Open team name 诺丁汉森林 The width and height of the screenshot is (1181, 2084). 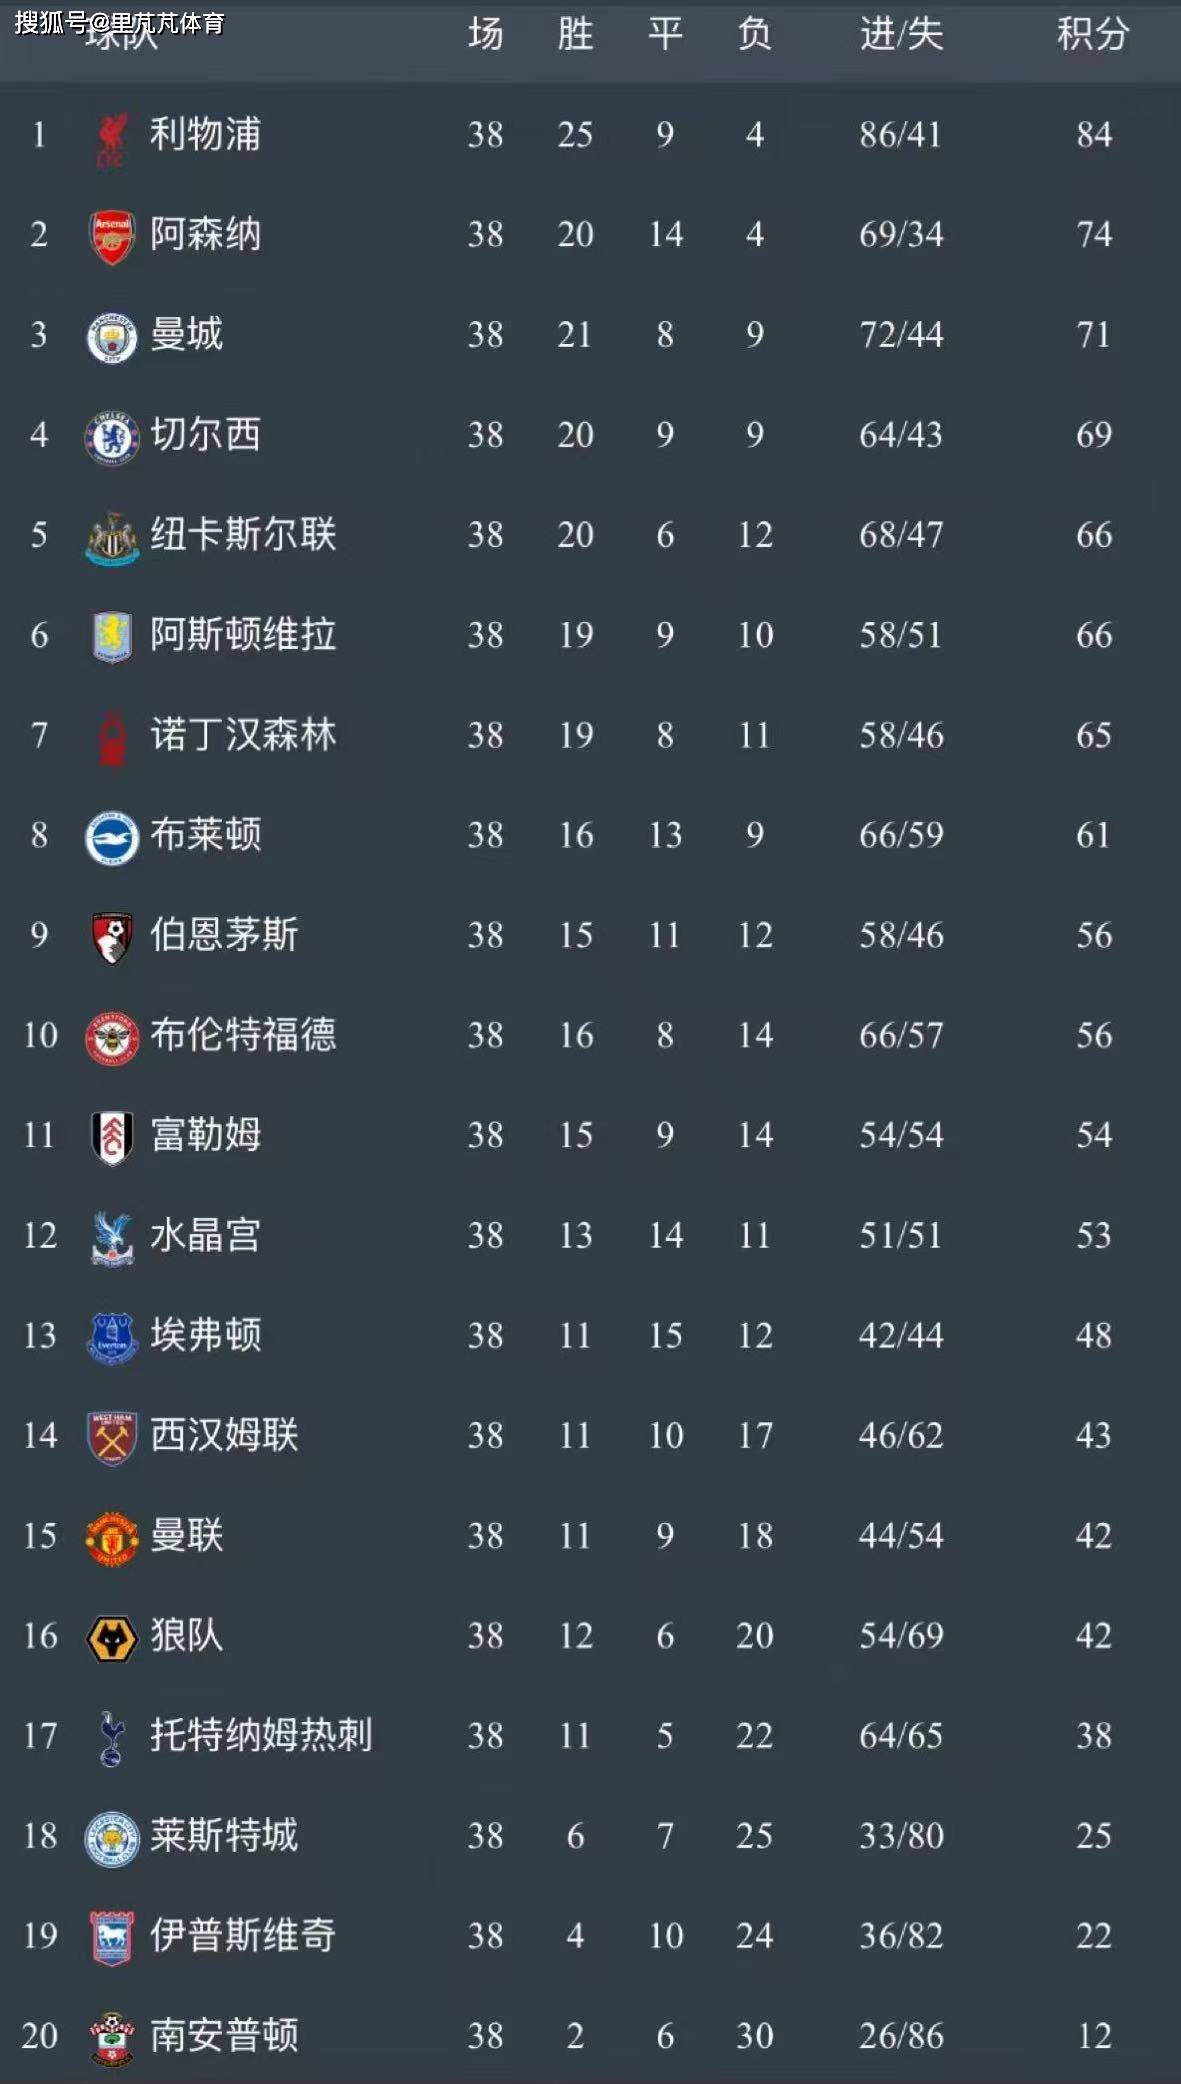(243, 735)
